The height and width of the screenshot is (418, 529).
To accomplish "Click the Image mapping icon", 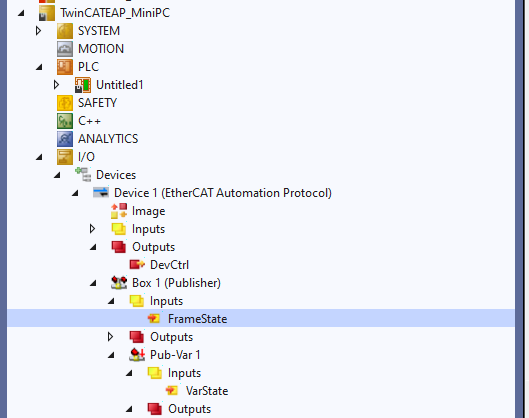I will (x=119, y=211).
